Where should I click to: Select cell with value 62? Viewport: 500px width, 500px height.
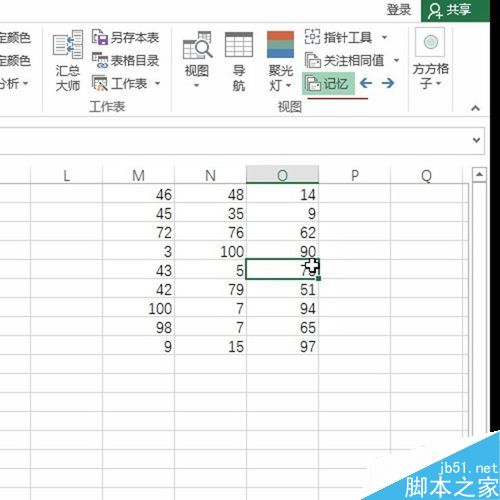[282, 232]
